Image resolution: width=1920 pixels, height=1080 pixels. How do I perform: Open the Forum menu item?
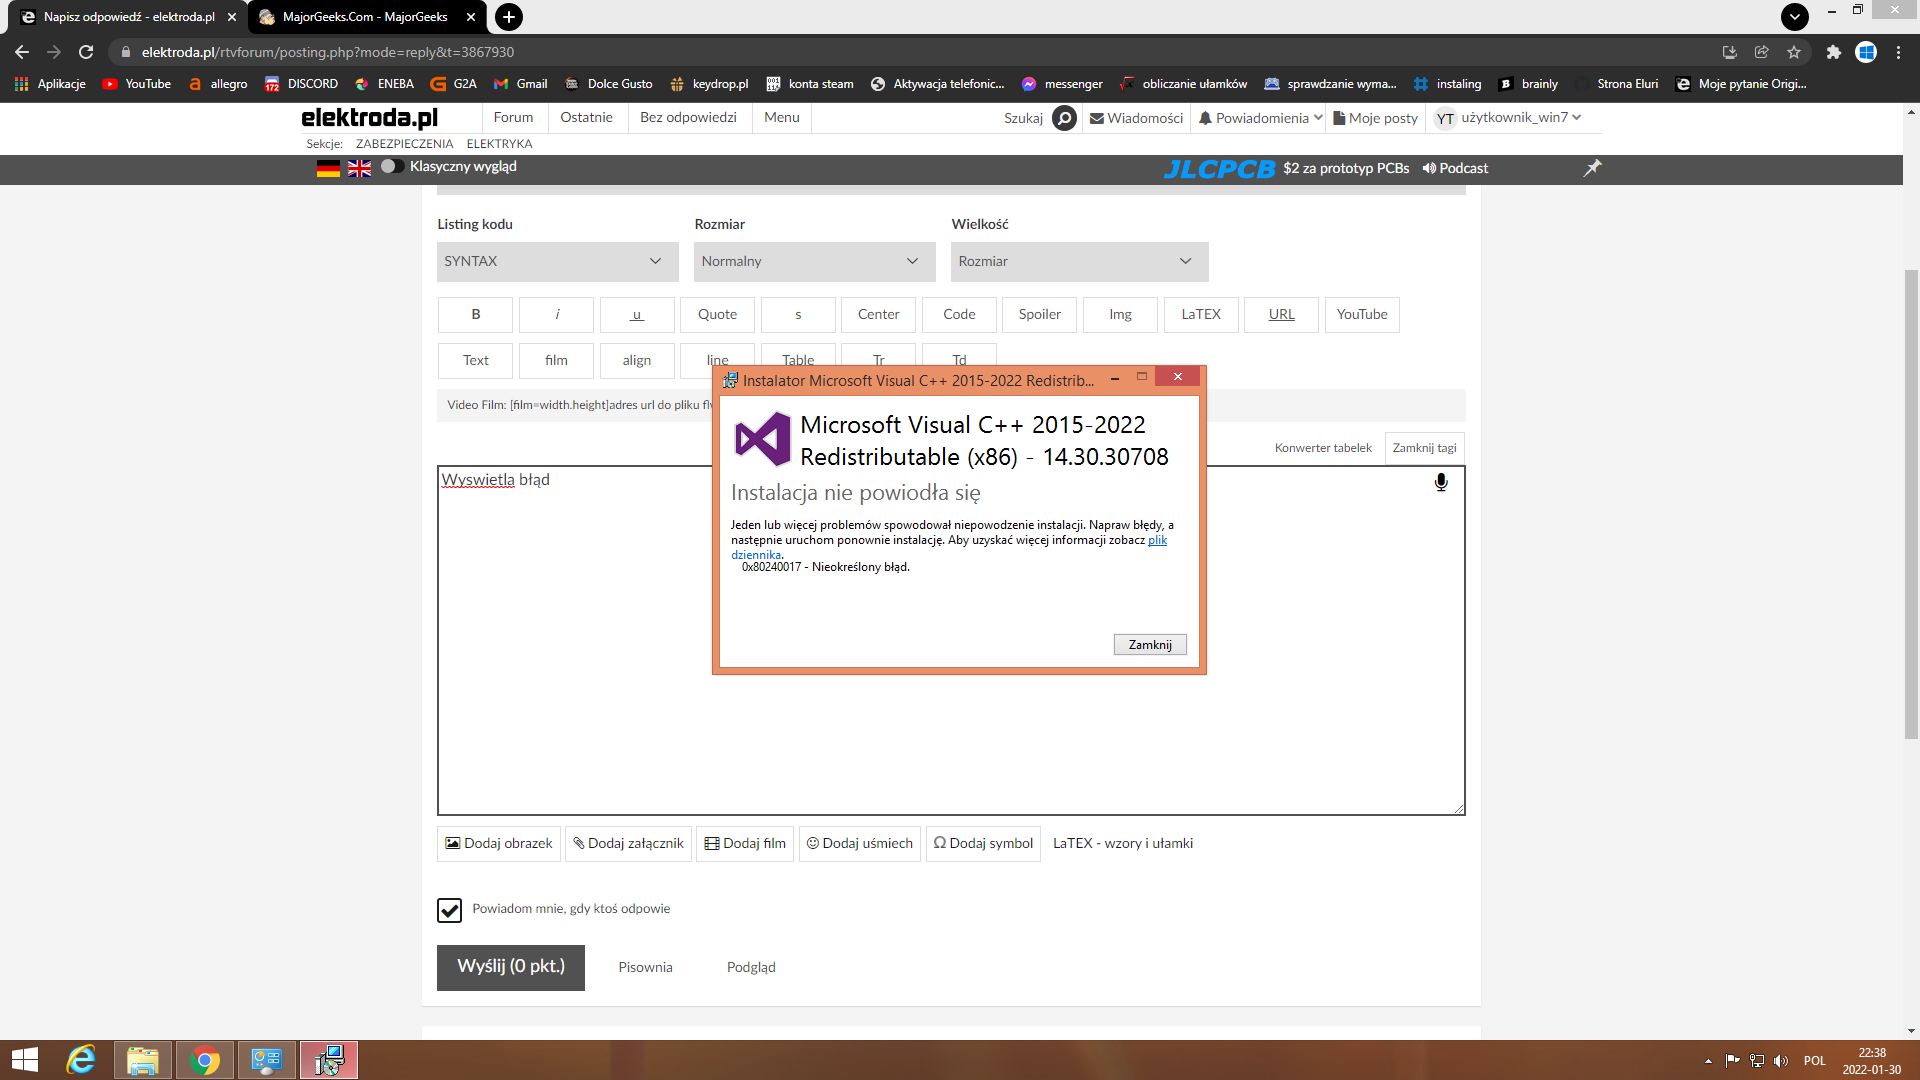513,118
